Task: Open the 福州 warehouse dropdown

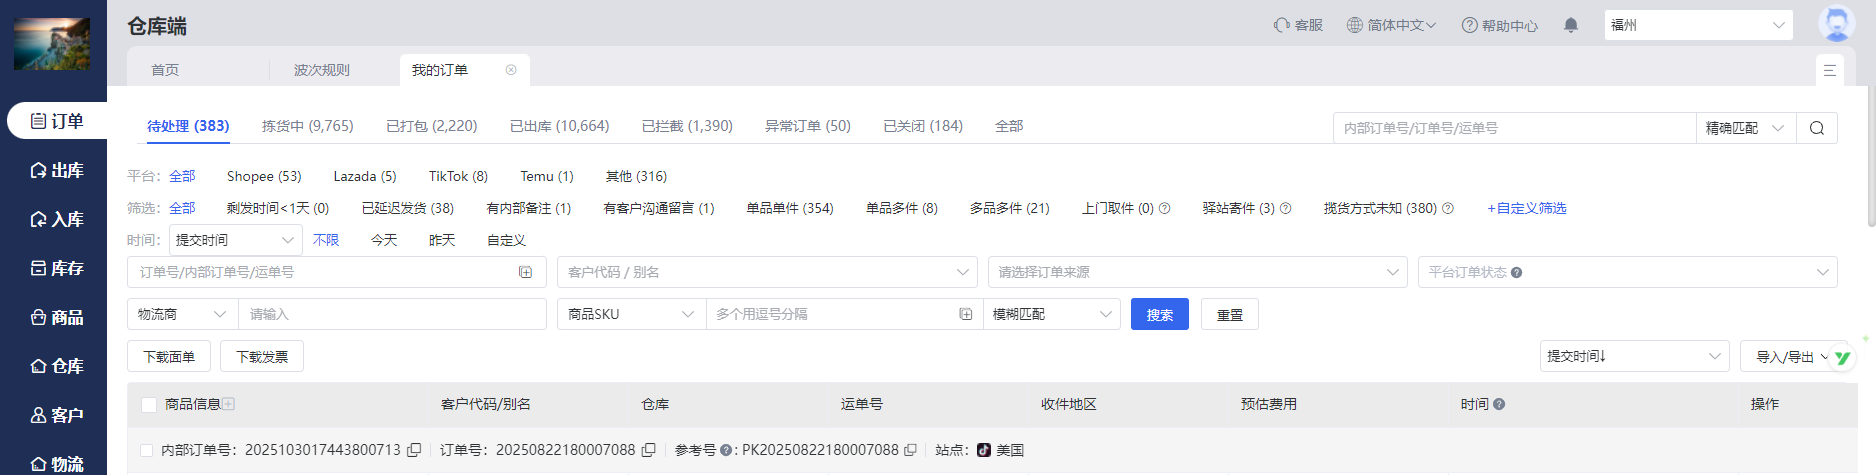Action: tap(1698, 25)
